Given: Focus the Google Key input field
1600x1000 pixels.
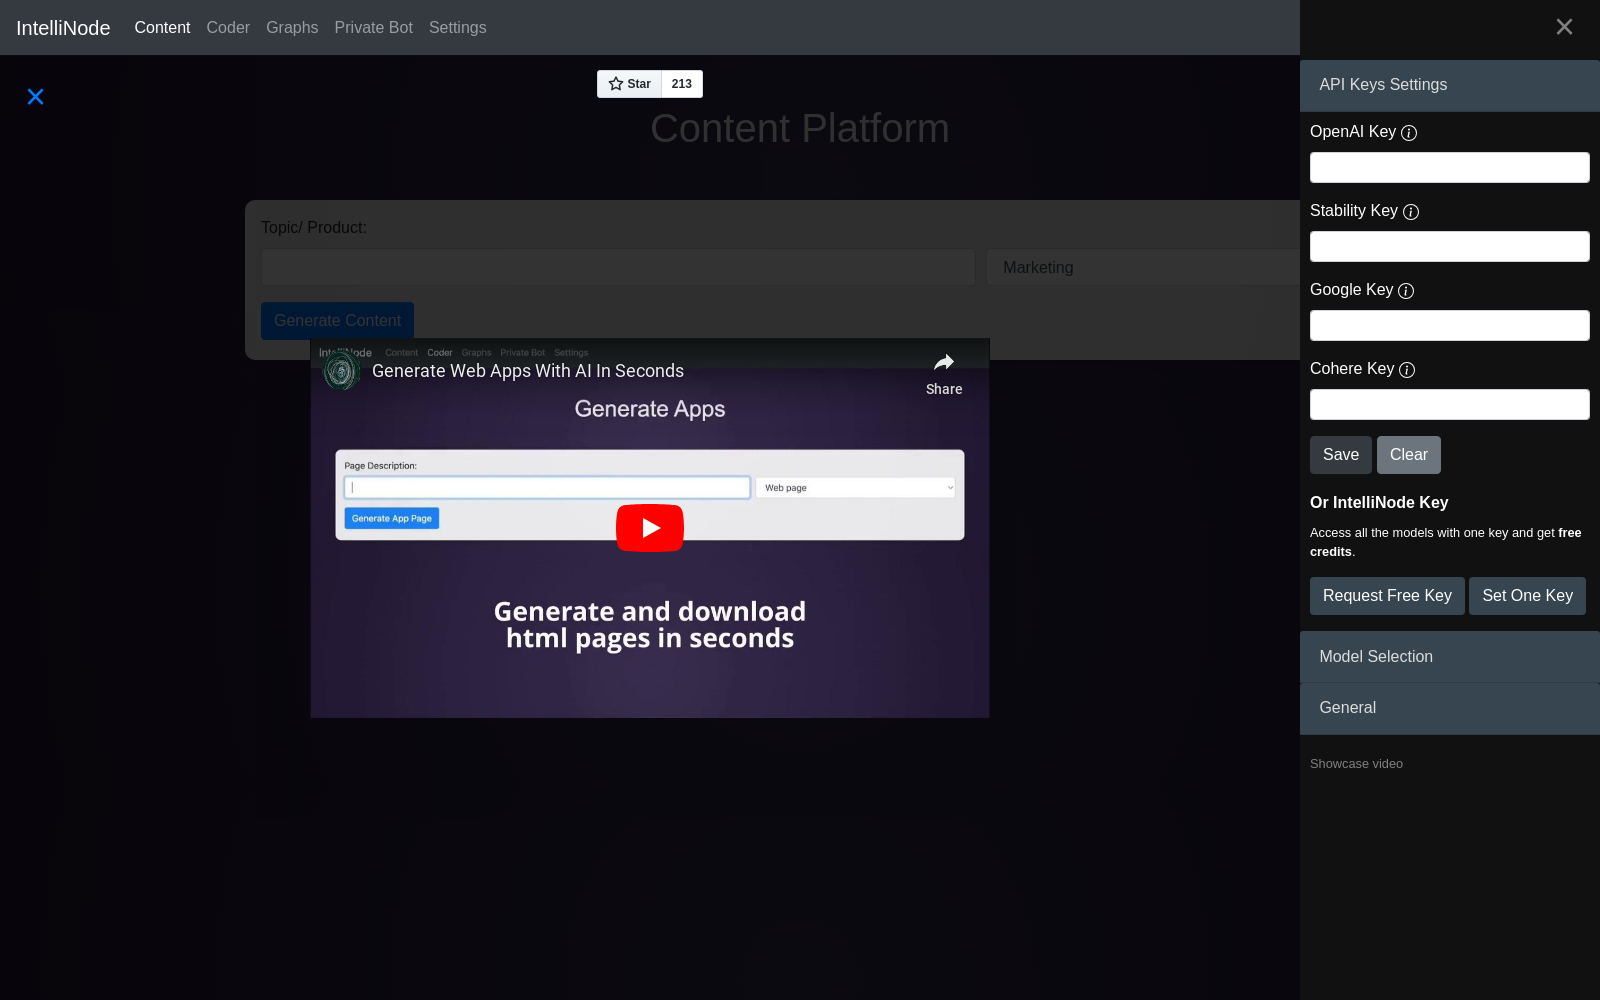Looking at the screenshot, I should tap(1450, 326).
